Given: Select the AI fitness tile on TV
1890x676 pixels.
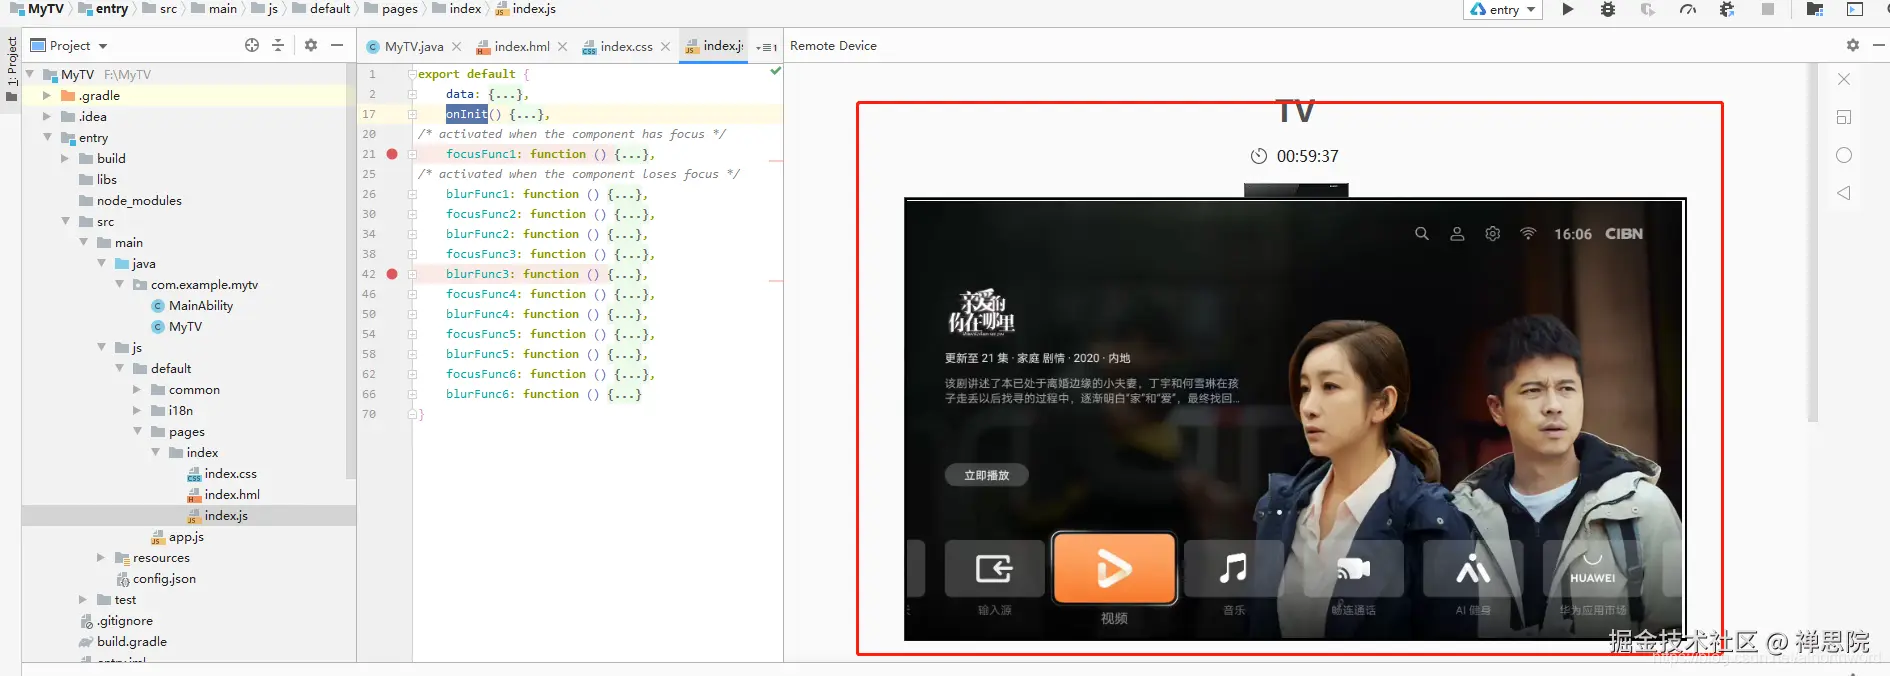Looking at the screenshot, I should (1473, 569).
